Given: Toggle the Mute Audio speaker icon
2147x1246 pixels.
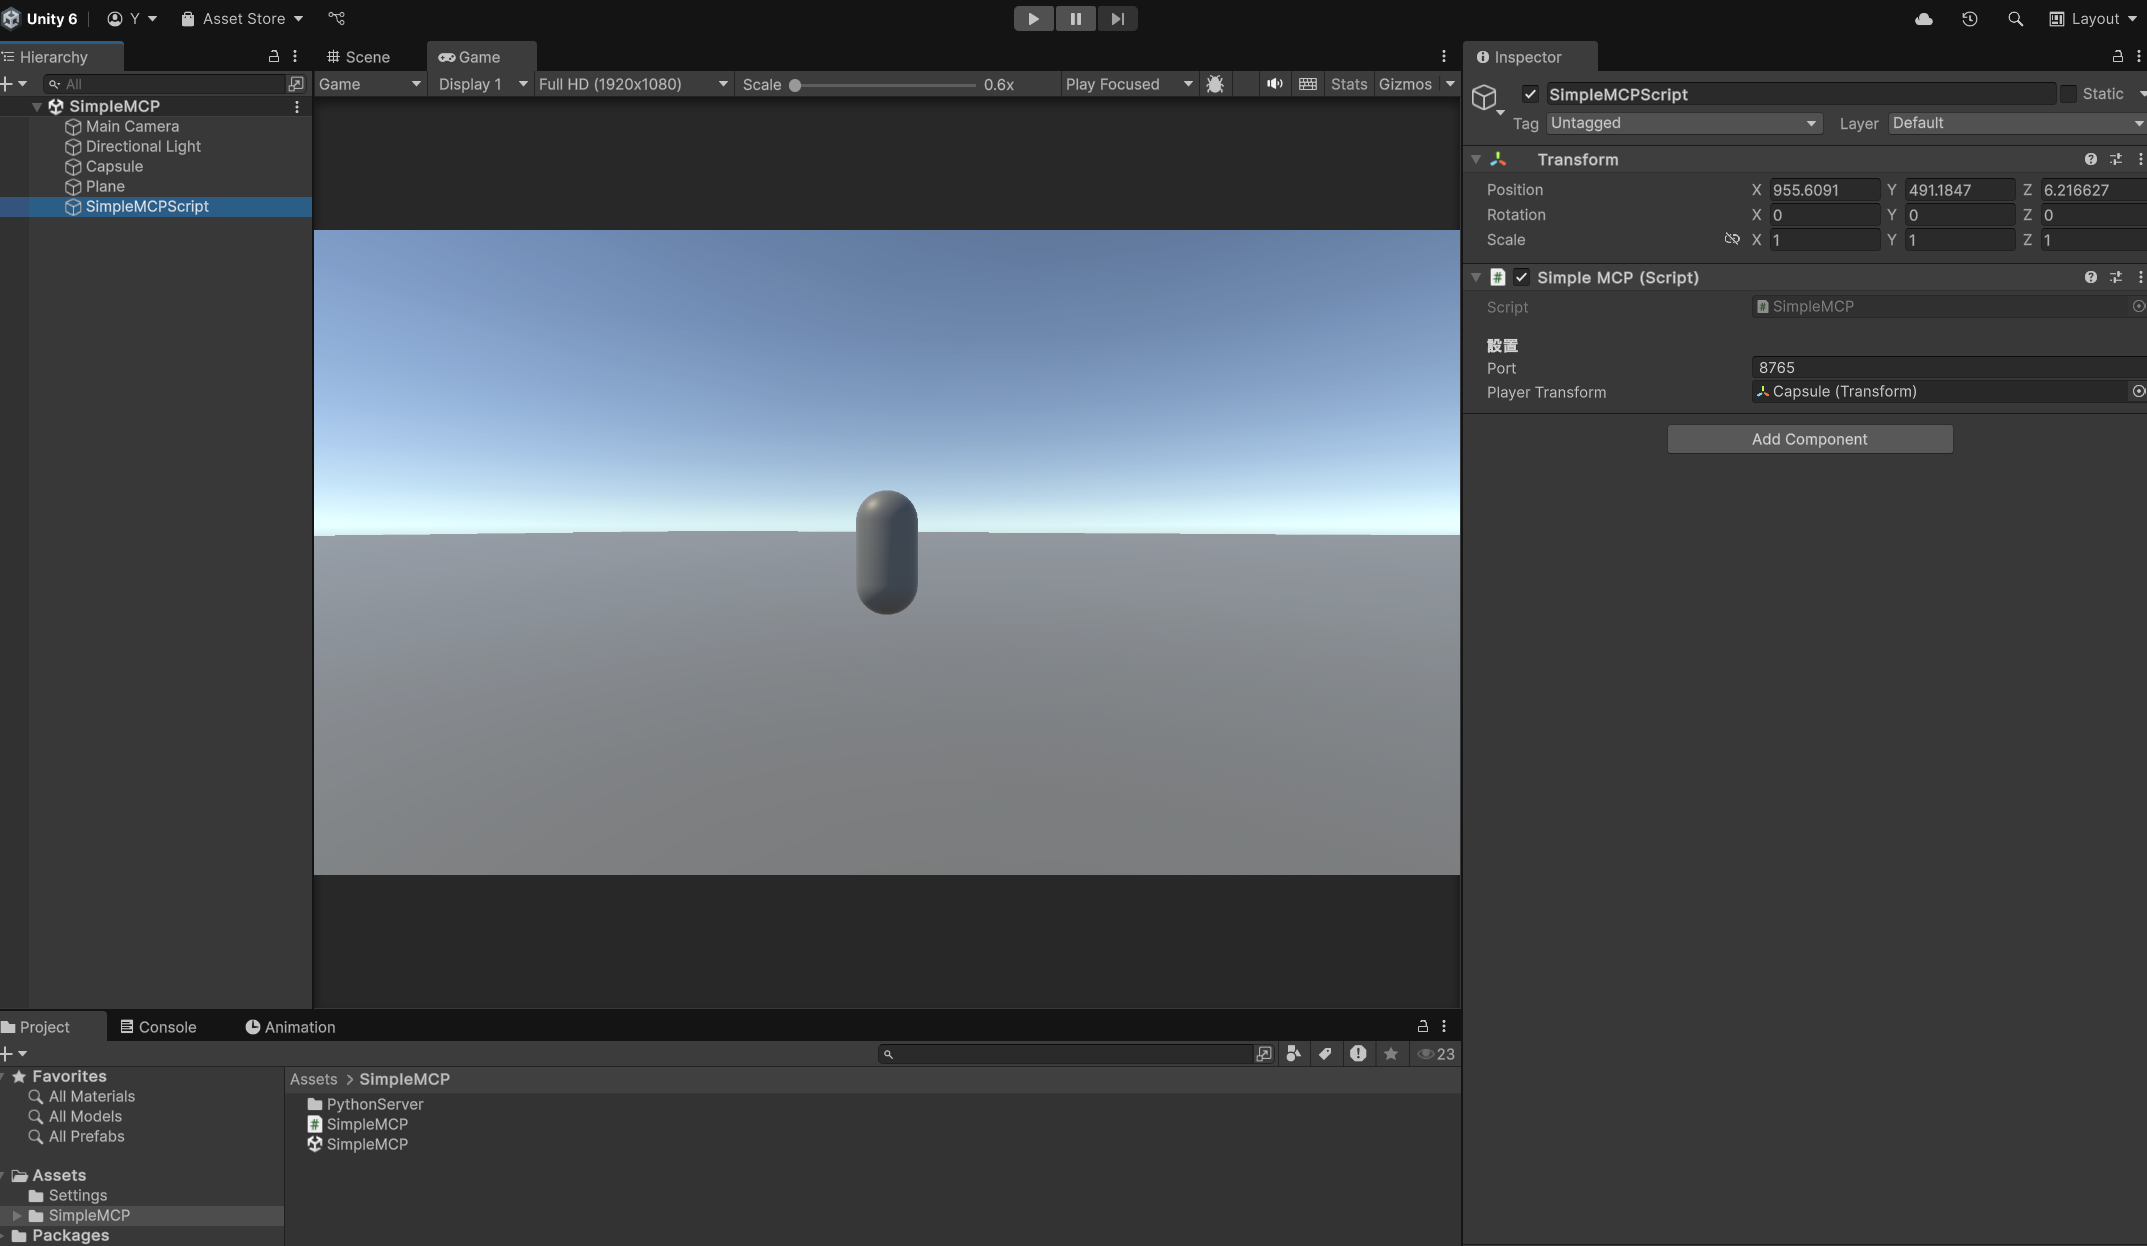Looking at the screenshot, I should click(x=1274, y=84).
